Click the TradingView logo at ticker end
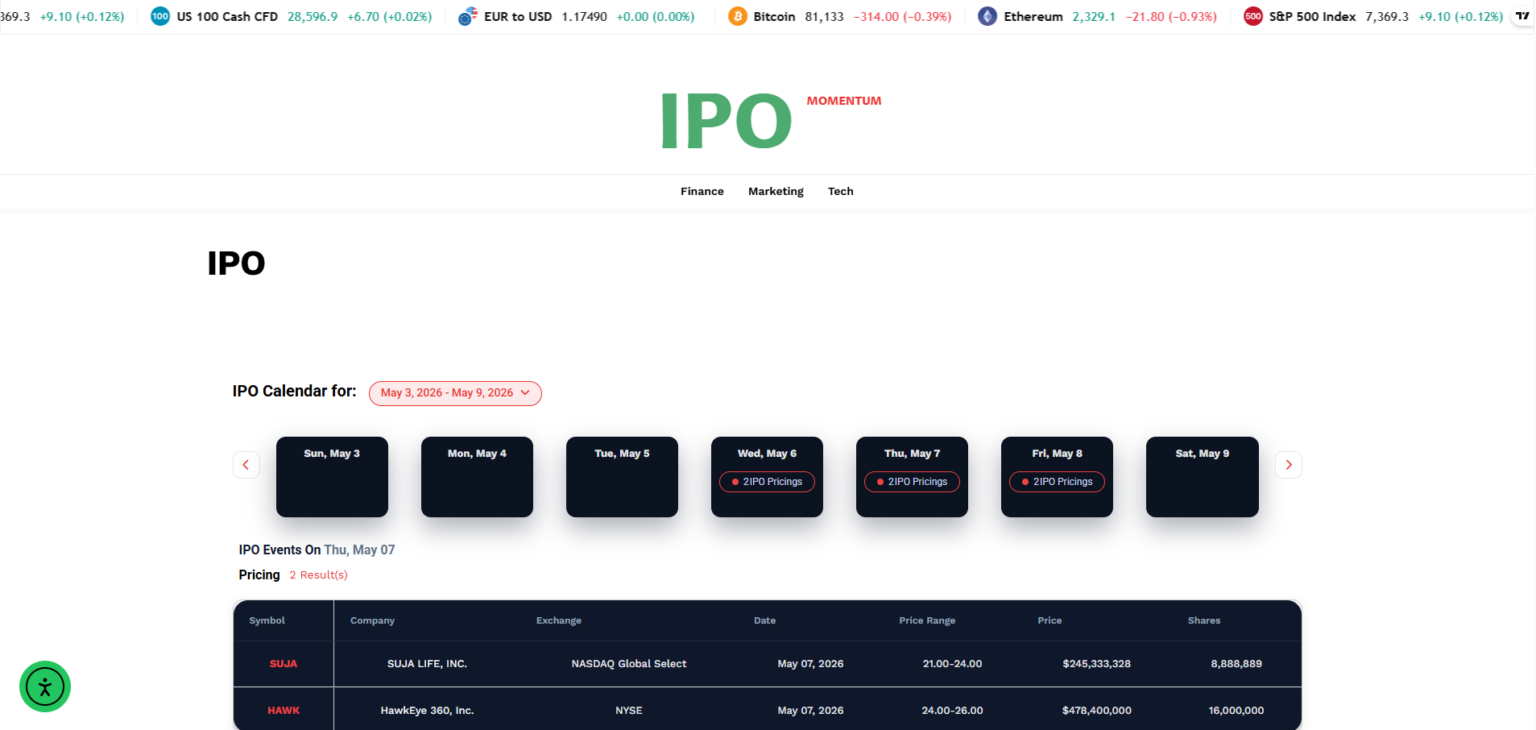Screen dimensions: 1536x730 tap(1522, 17)
